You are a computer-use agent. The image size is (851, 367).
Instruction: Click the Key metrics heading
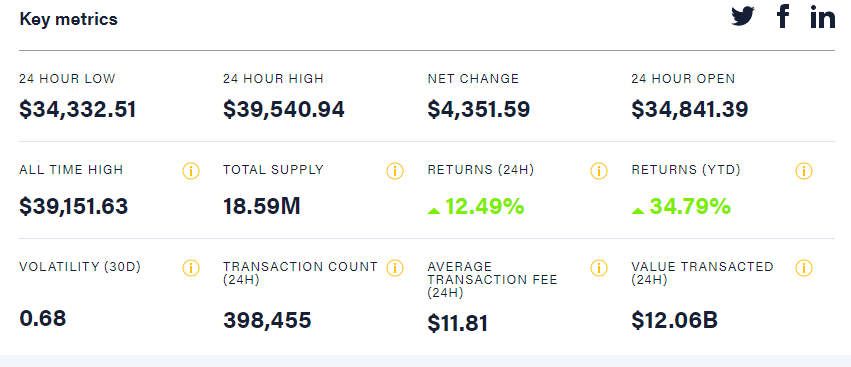pyautogui.click(x=68, y=19)
